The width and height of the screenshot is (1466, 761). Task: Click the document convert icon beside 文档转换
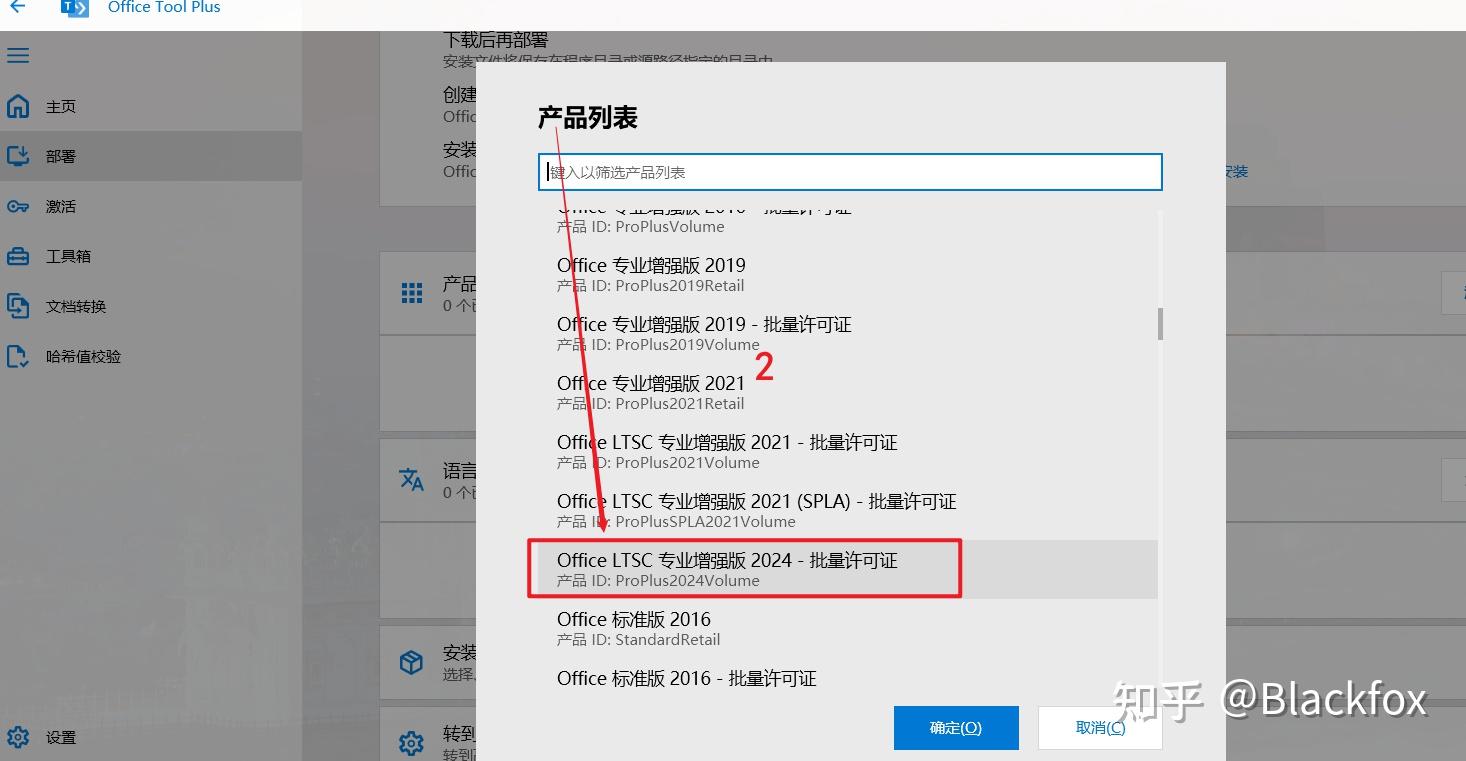[18, 306]
